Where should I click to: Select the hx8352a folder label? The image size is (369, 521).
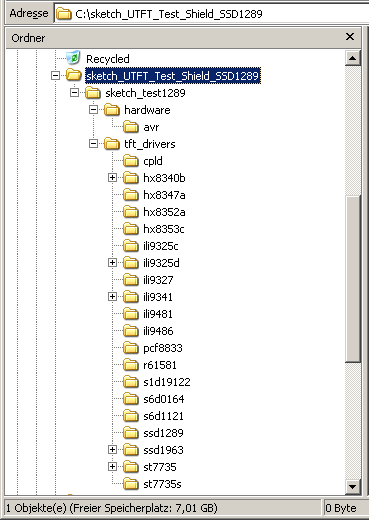tap(164, 212)
